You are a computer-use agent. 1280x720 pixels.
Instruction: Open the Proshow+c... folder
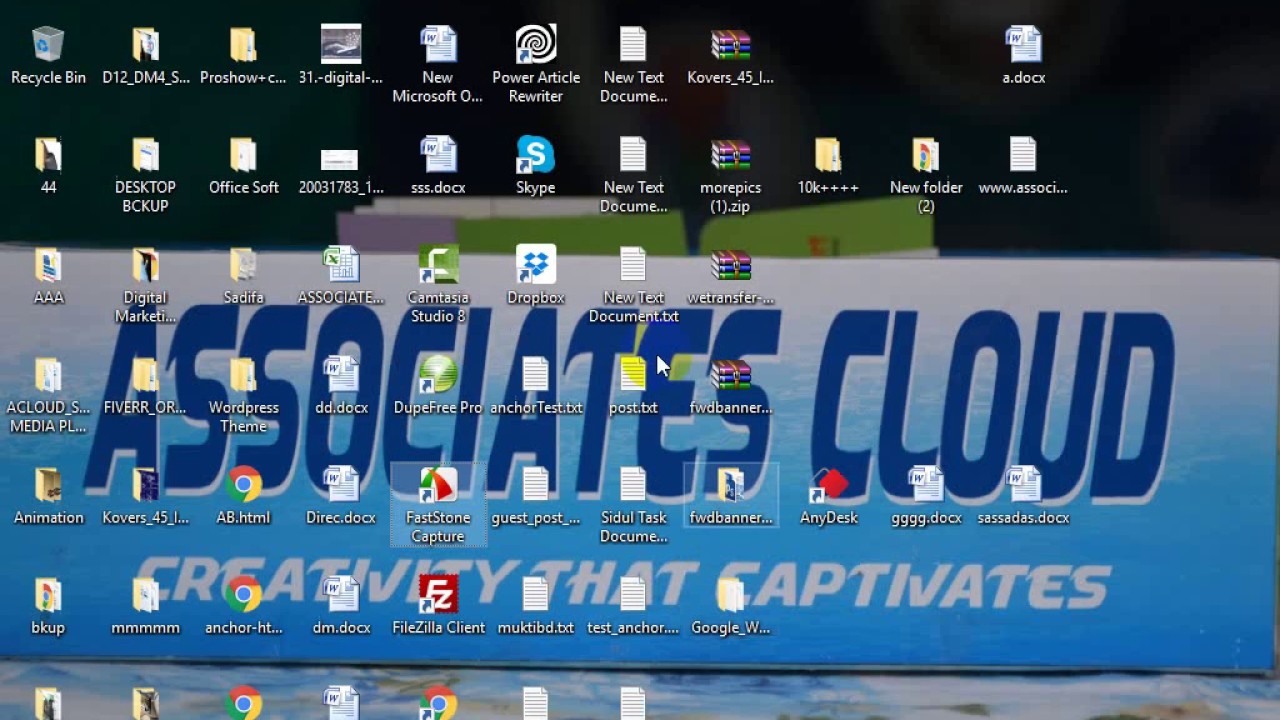click(x=243, y=56)
